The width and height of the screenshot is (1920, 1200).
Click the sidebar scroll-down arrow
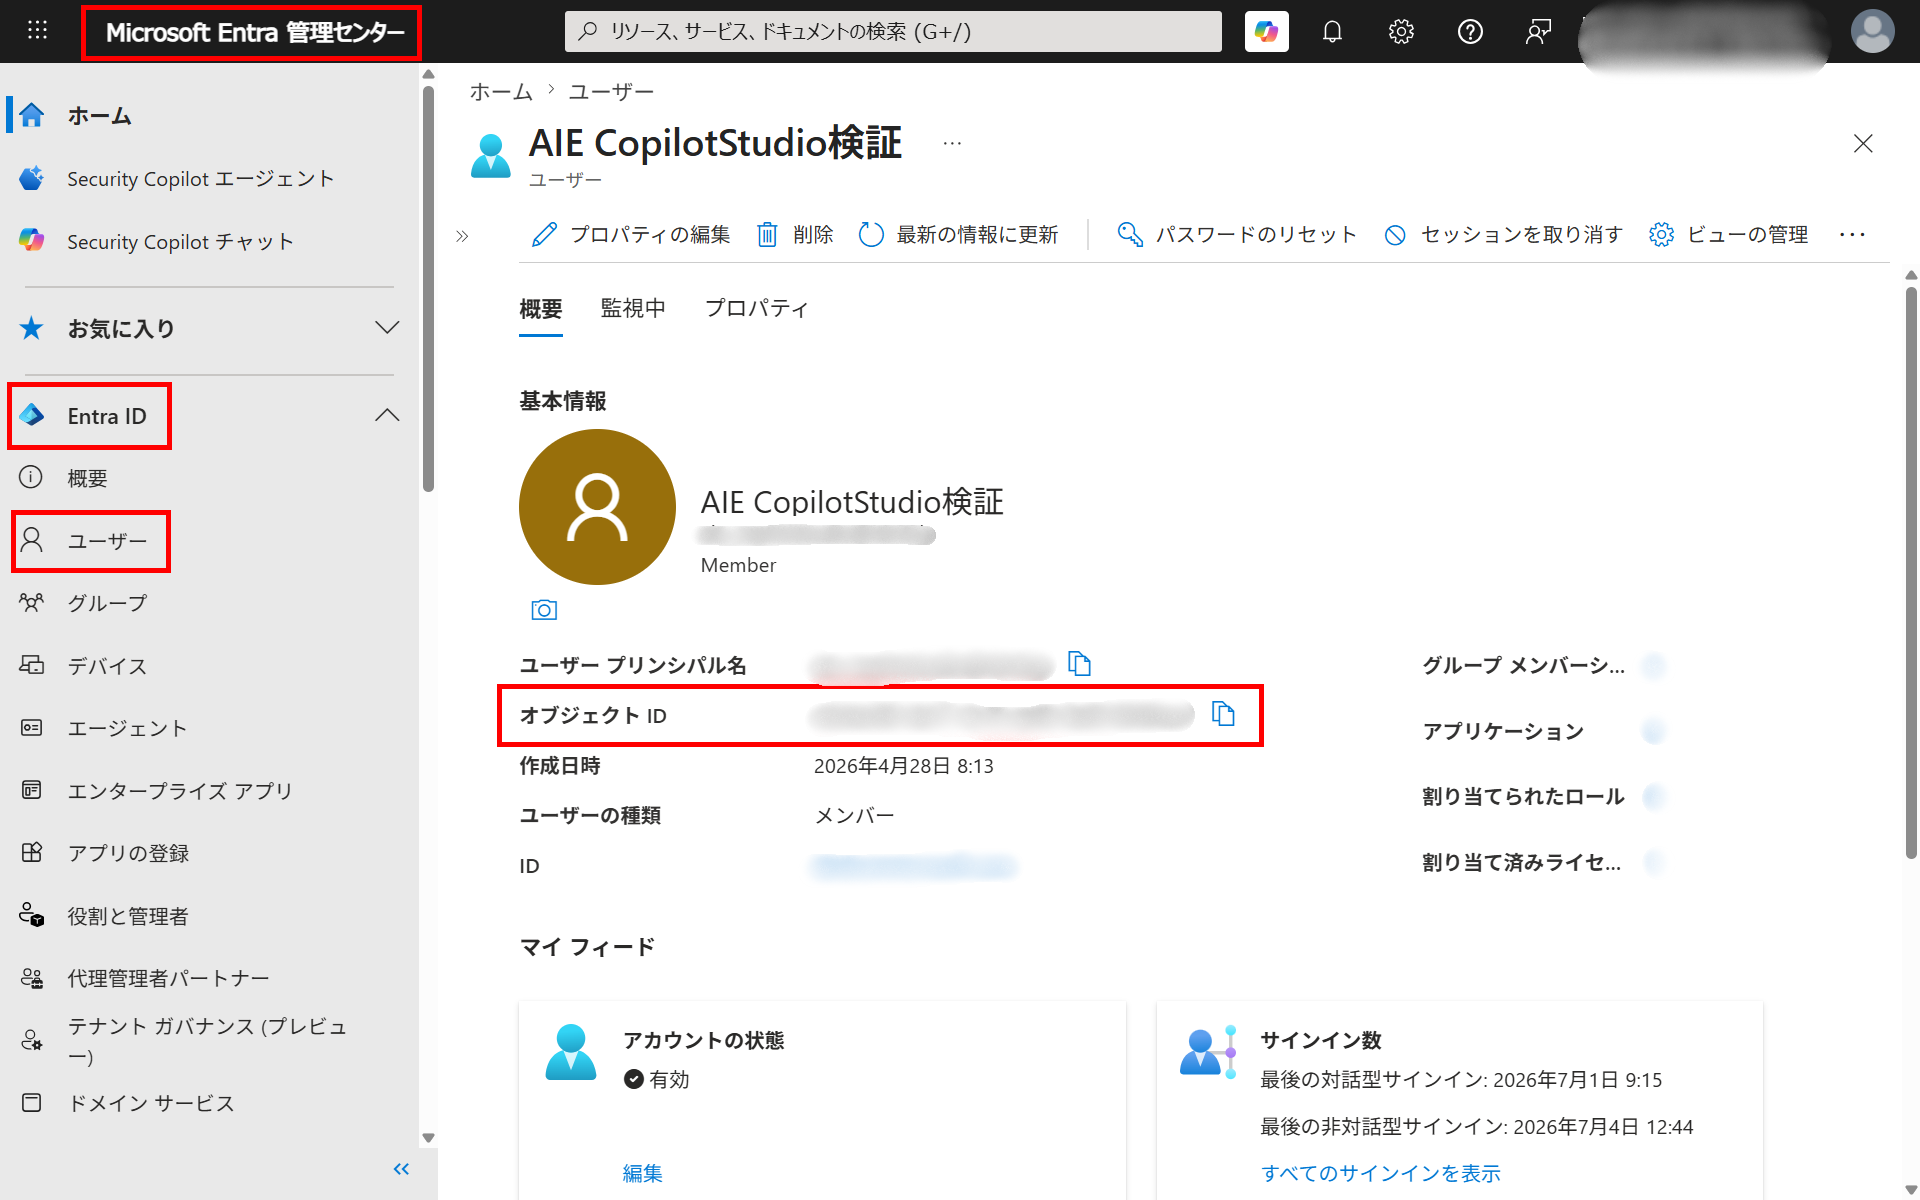pos(429,1138)
